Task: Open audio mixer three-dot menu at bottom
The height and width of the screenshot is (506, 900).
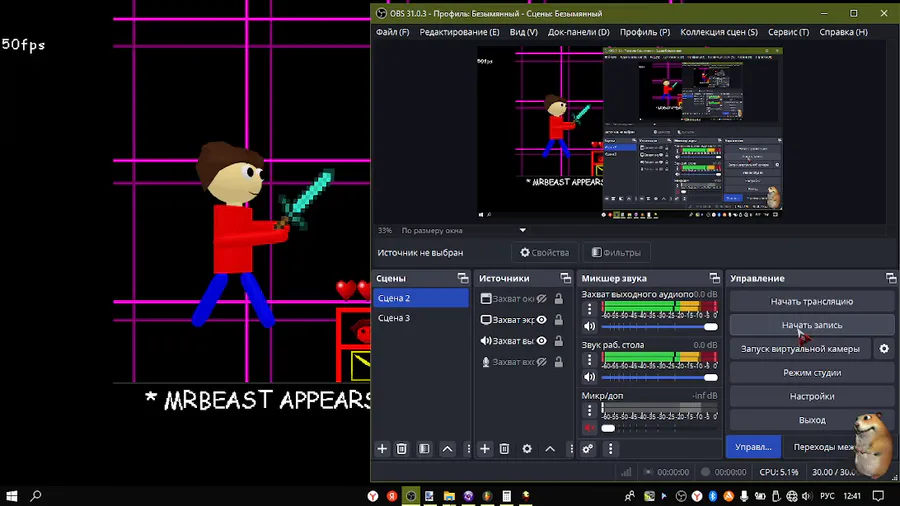Action: pos(610,449)
